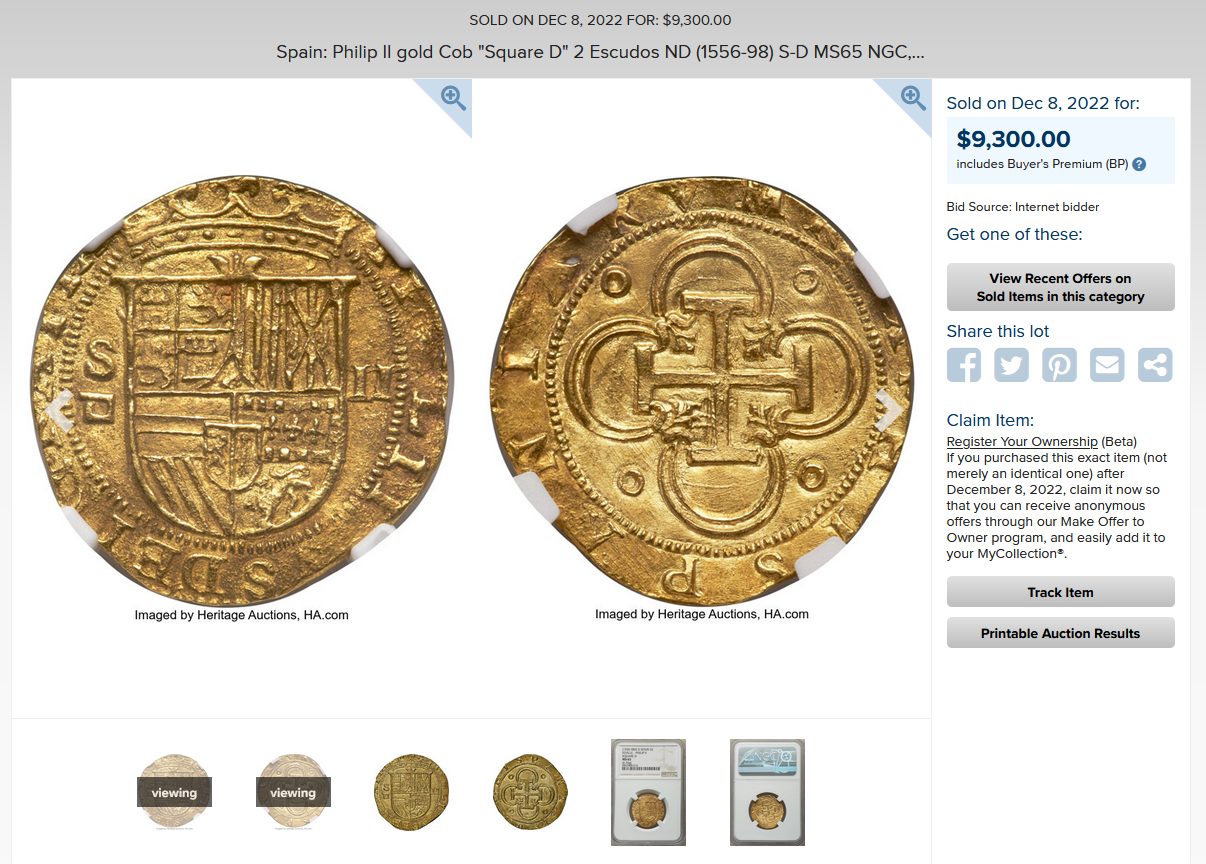Open the generic share options icon
Viewport: 1206px width, 864px height.
pyautogui.click(x=1155, y=365)
